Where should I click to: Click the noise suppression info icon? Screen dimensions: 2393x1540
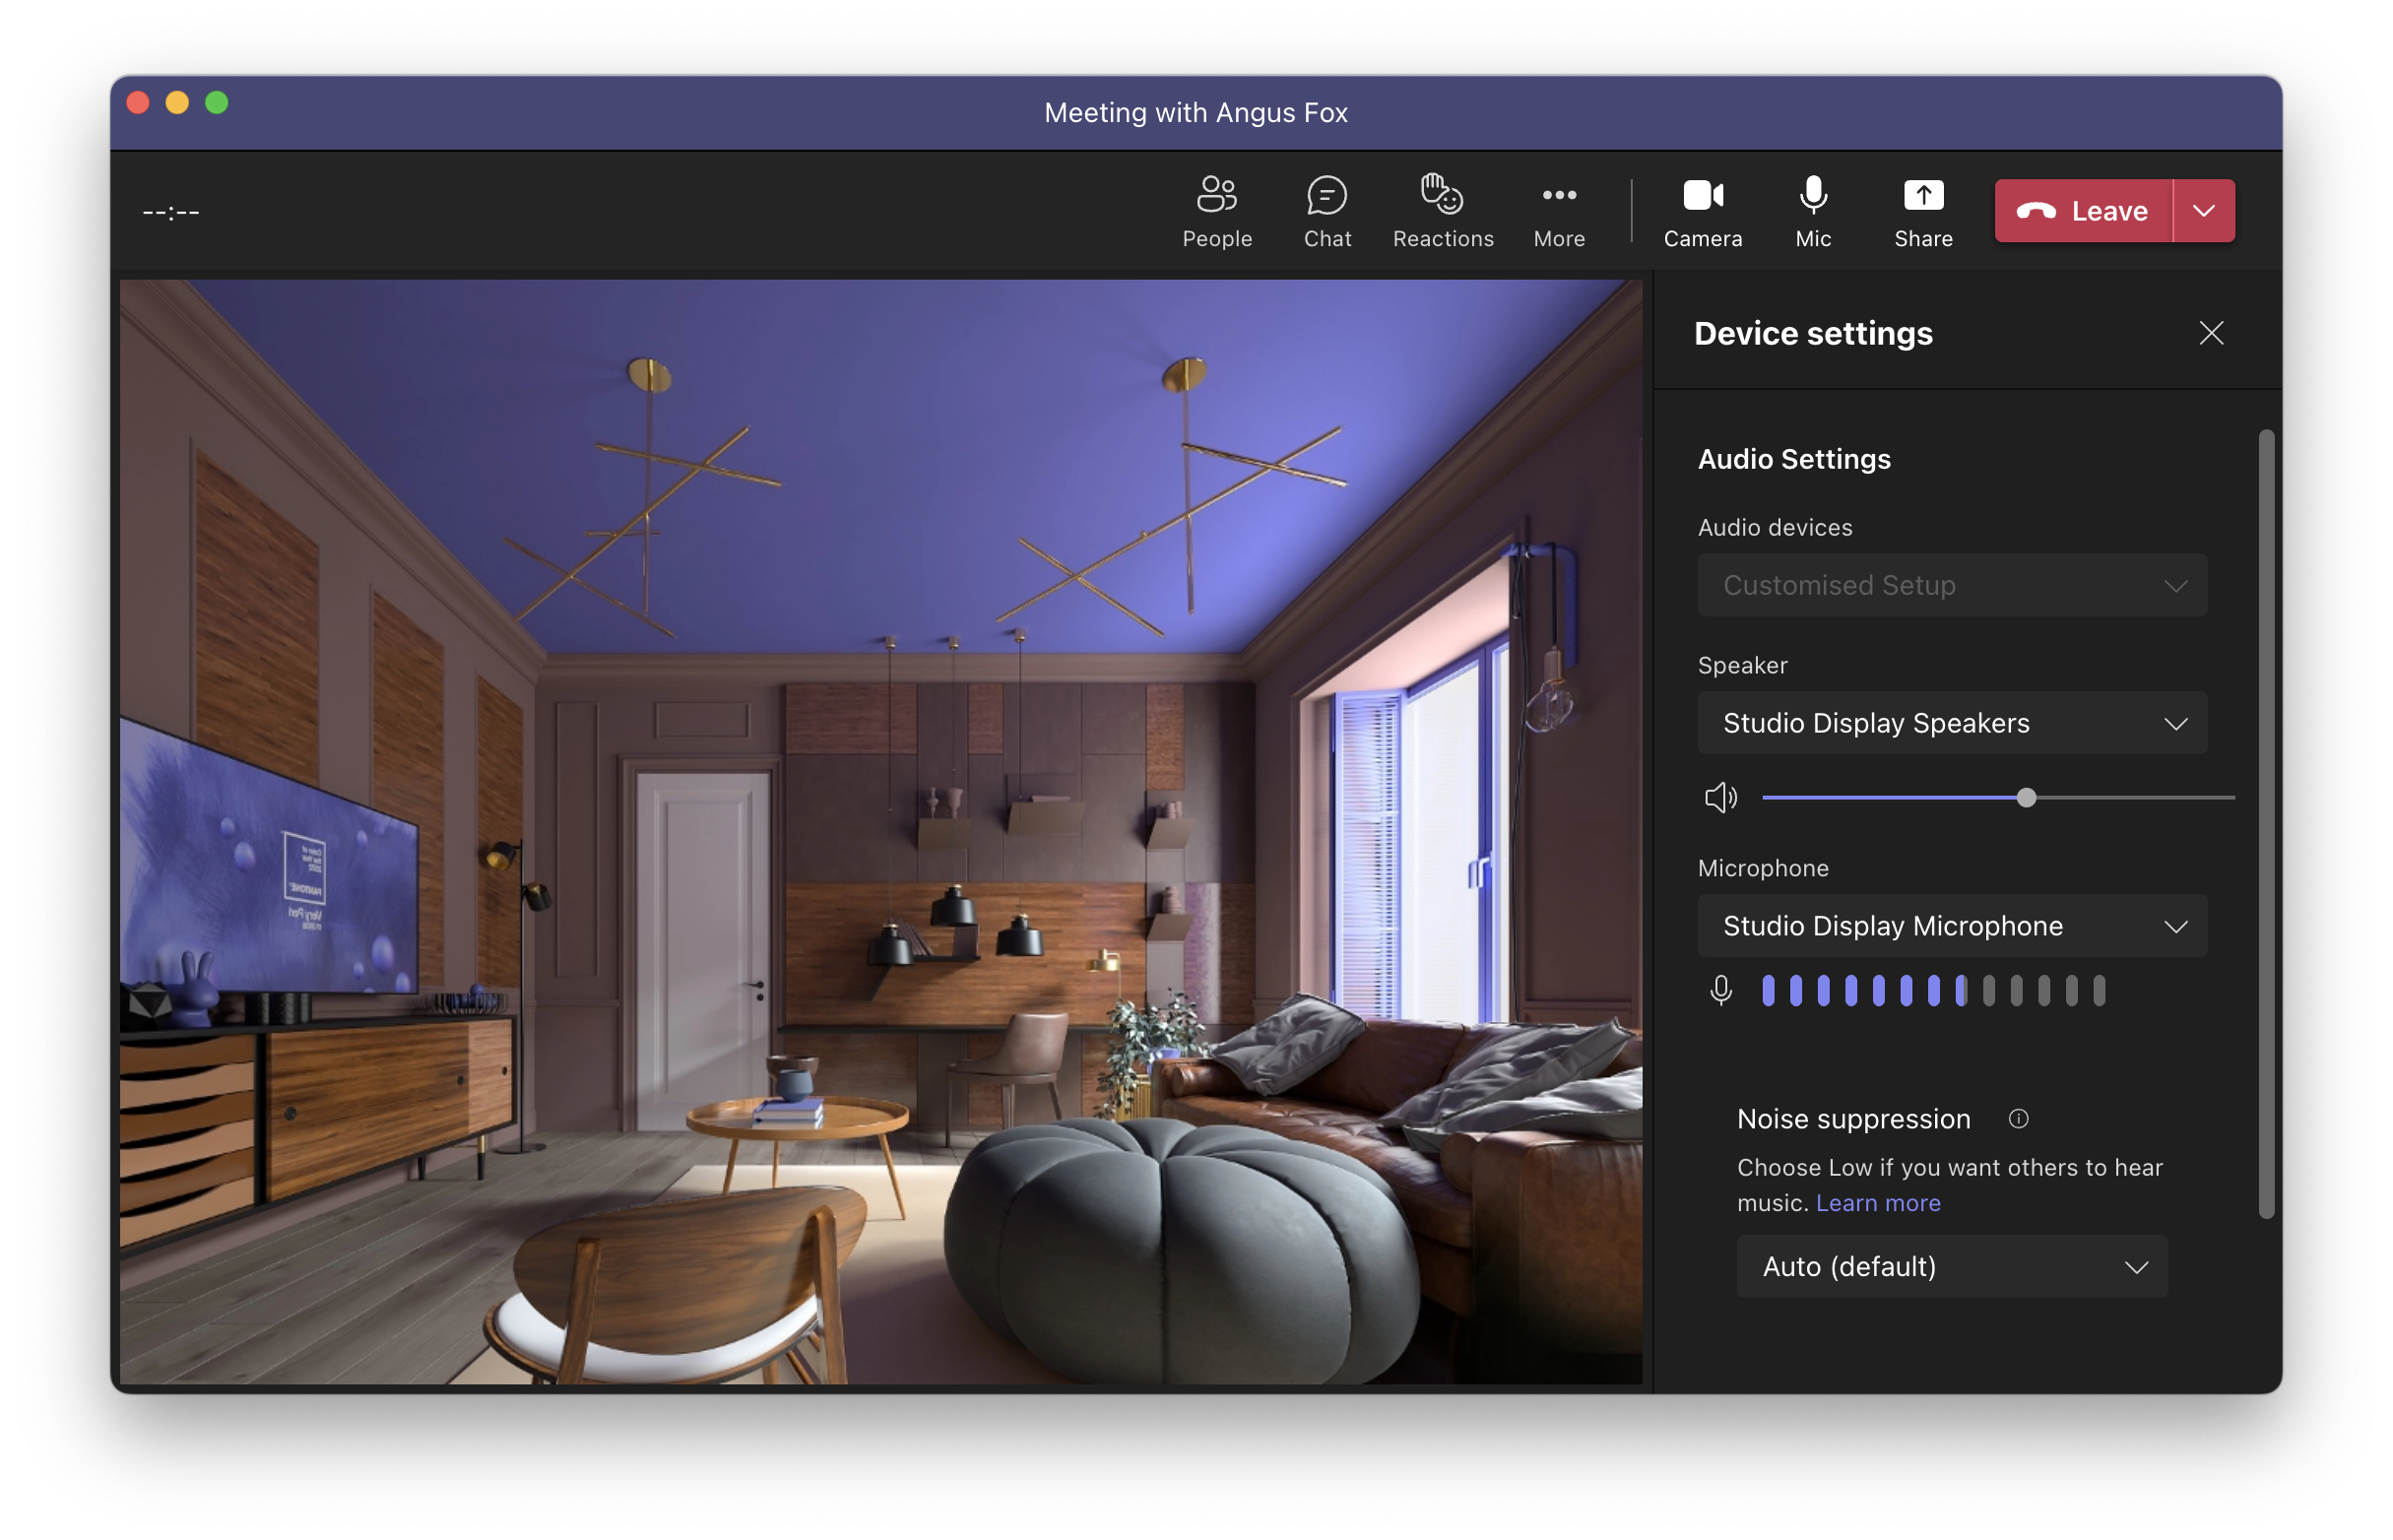point(2018,1118)
